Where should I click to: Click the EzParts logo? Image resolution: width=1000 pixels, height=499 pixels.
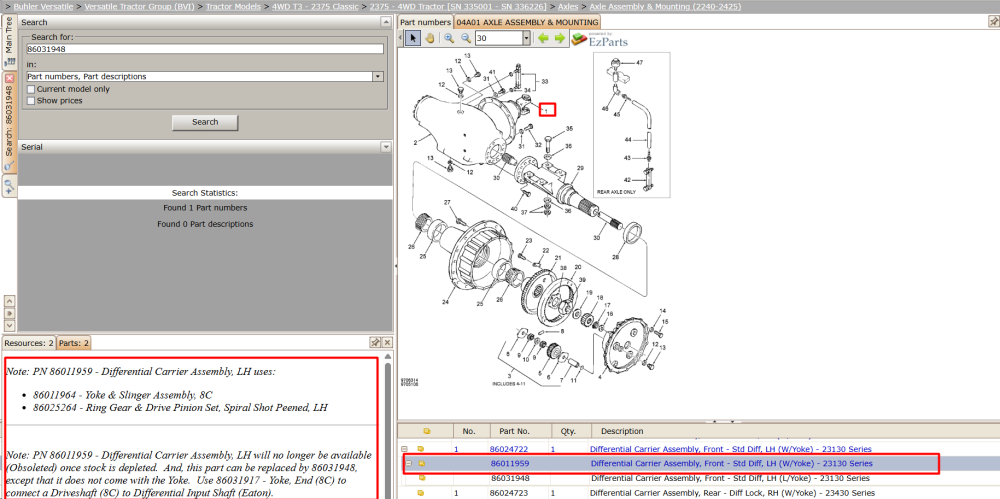pos(599,40)
